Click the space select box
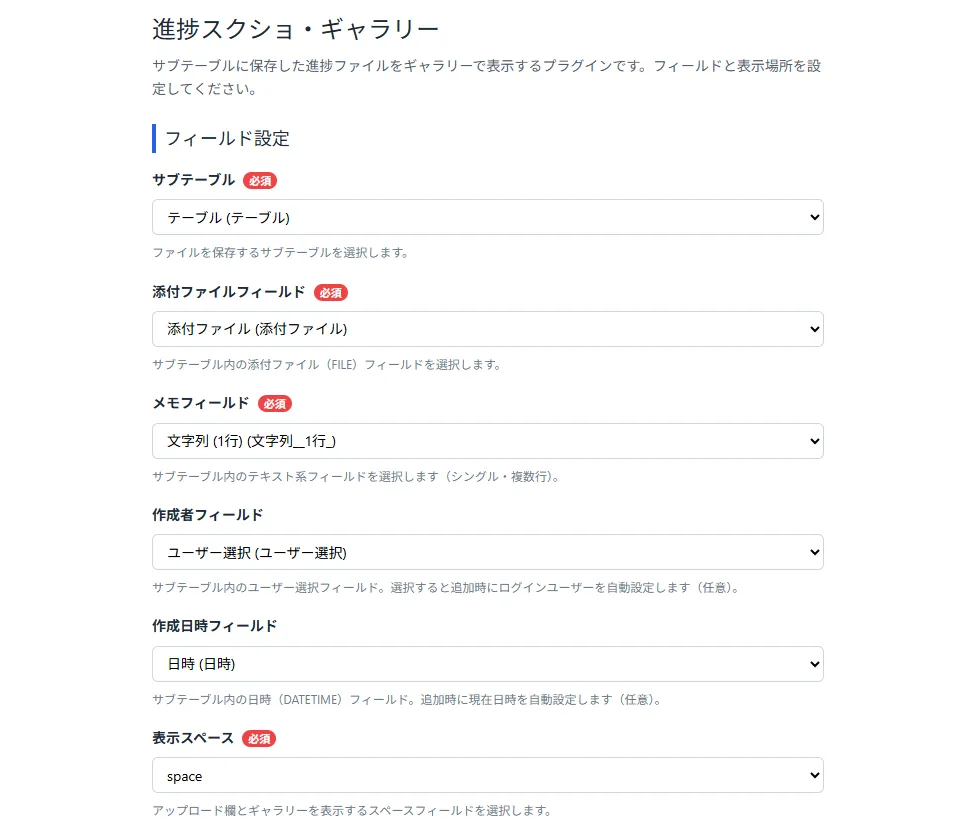 [x=487, y=775]
